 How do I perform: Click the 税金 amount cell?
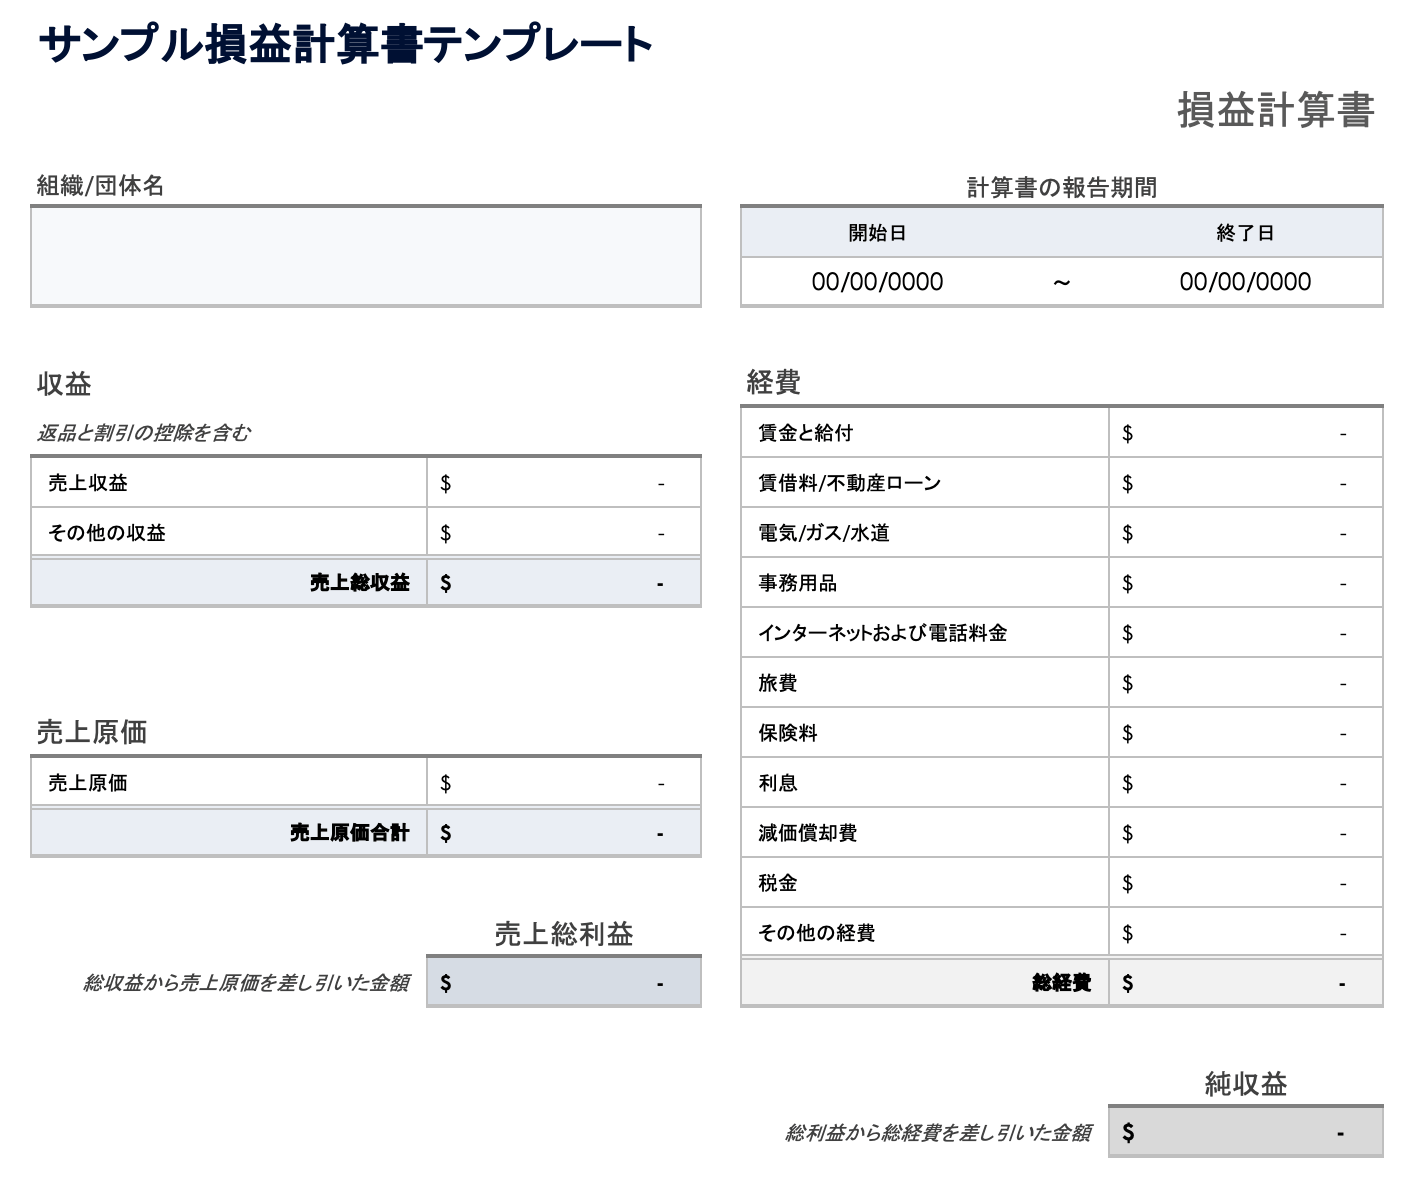coord(1246,883)
